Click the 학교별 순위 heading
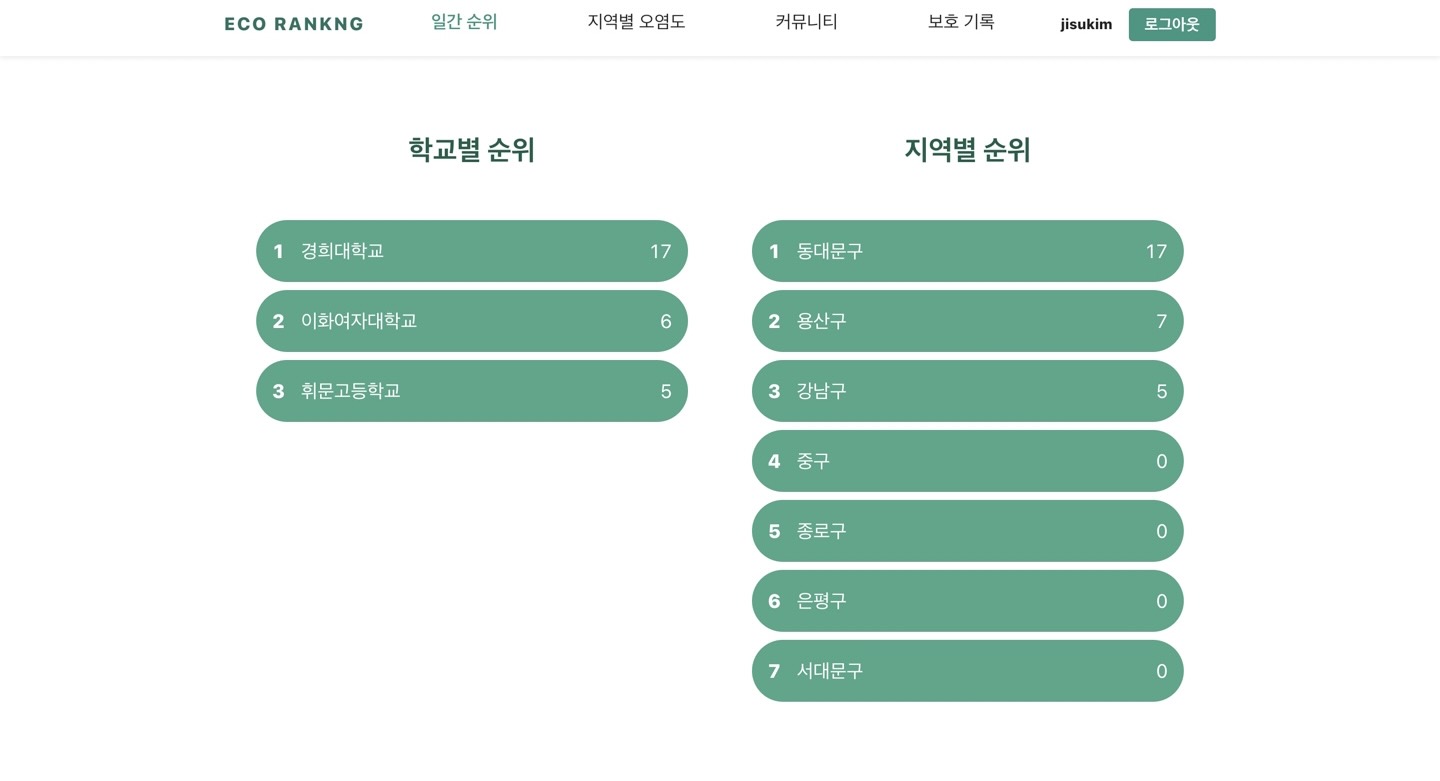 471,150
